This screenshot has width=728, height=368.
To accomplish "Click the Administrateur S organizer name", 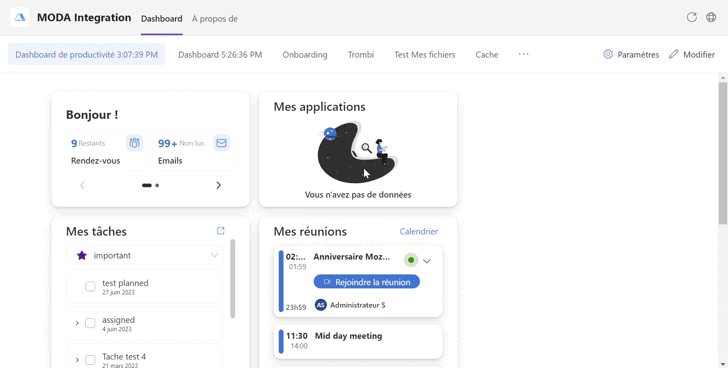I will point(358,305).
